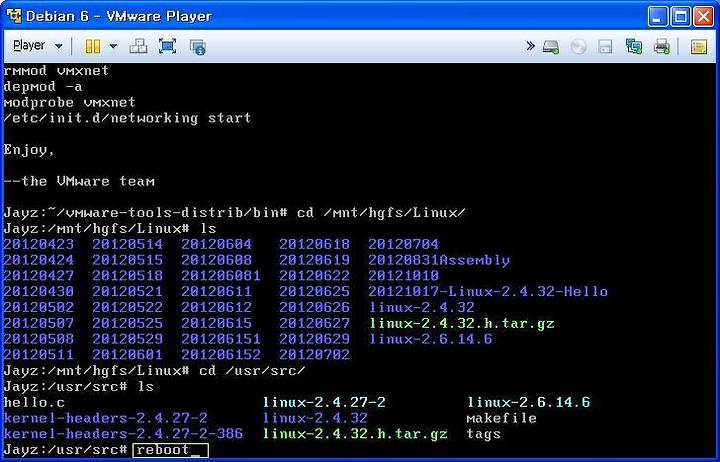Click tags file in /usr/src listing
Image resolution: width=720 pixels, height=462 pixels.
click(x=484, y=434)
